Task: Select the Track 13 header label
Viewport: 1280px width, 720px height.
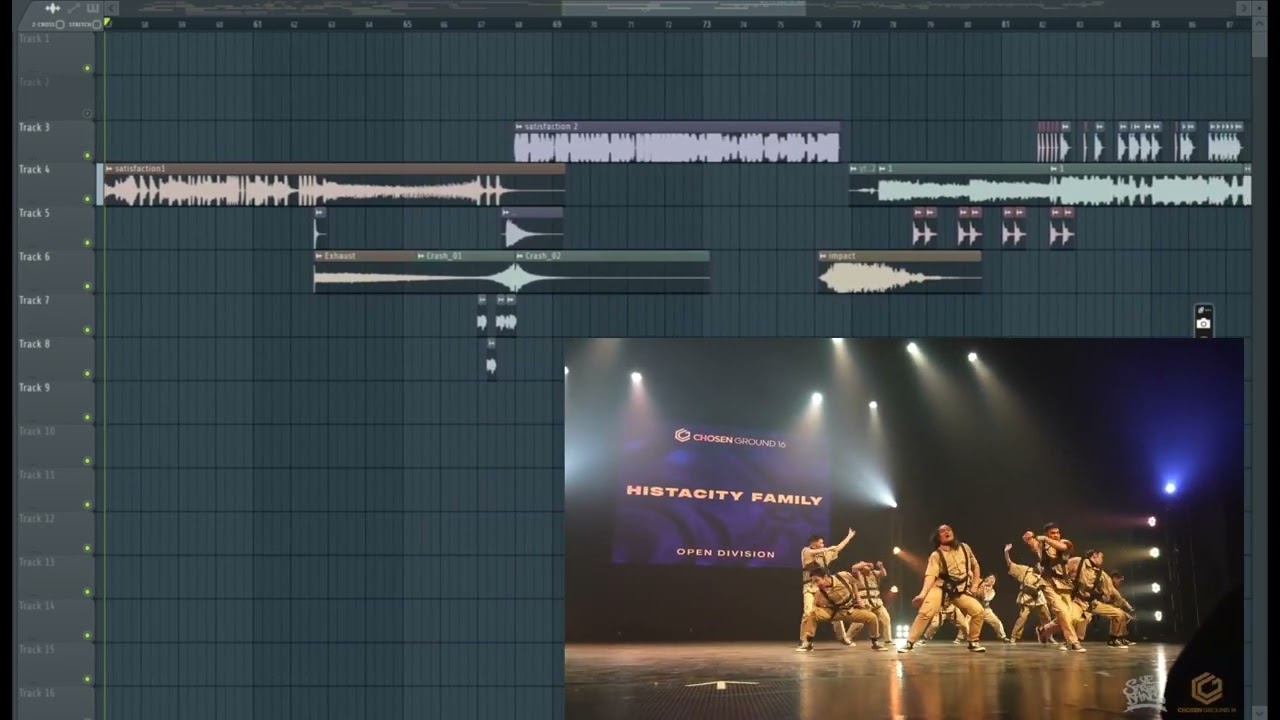Action: pyautogui.click(x=36, y=562)
